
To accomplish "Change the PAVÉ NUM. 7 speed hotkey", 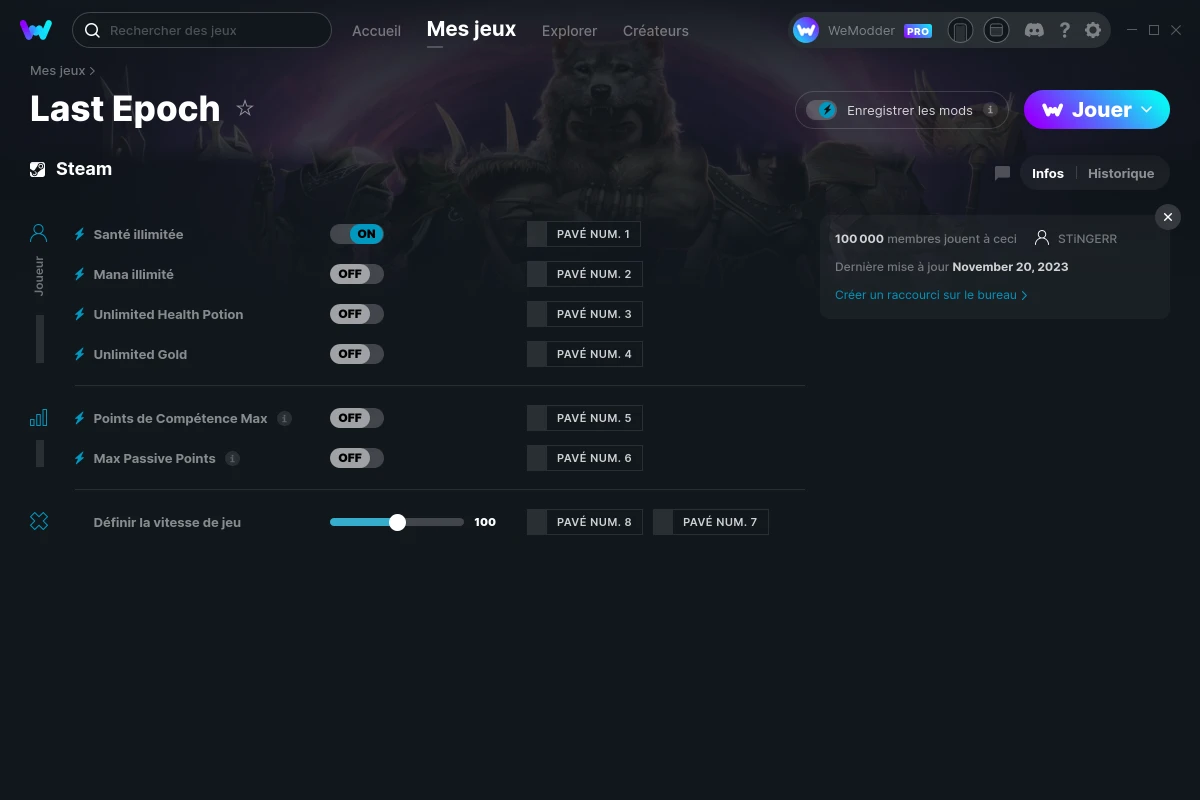I will [711, 522].
